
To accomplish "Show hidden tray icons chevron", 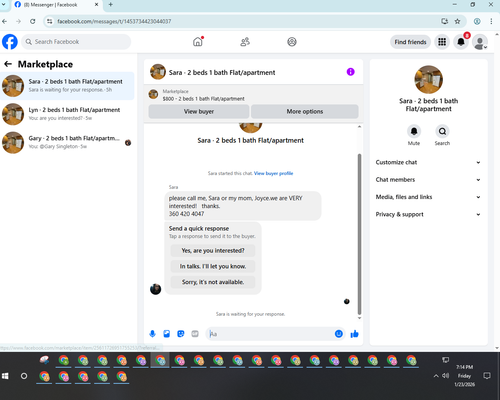I will pyautogui.click(x=436, y=376).
